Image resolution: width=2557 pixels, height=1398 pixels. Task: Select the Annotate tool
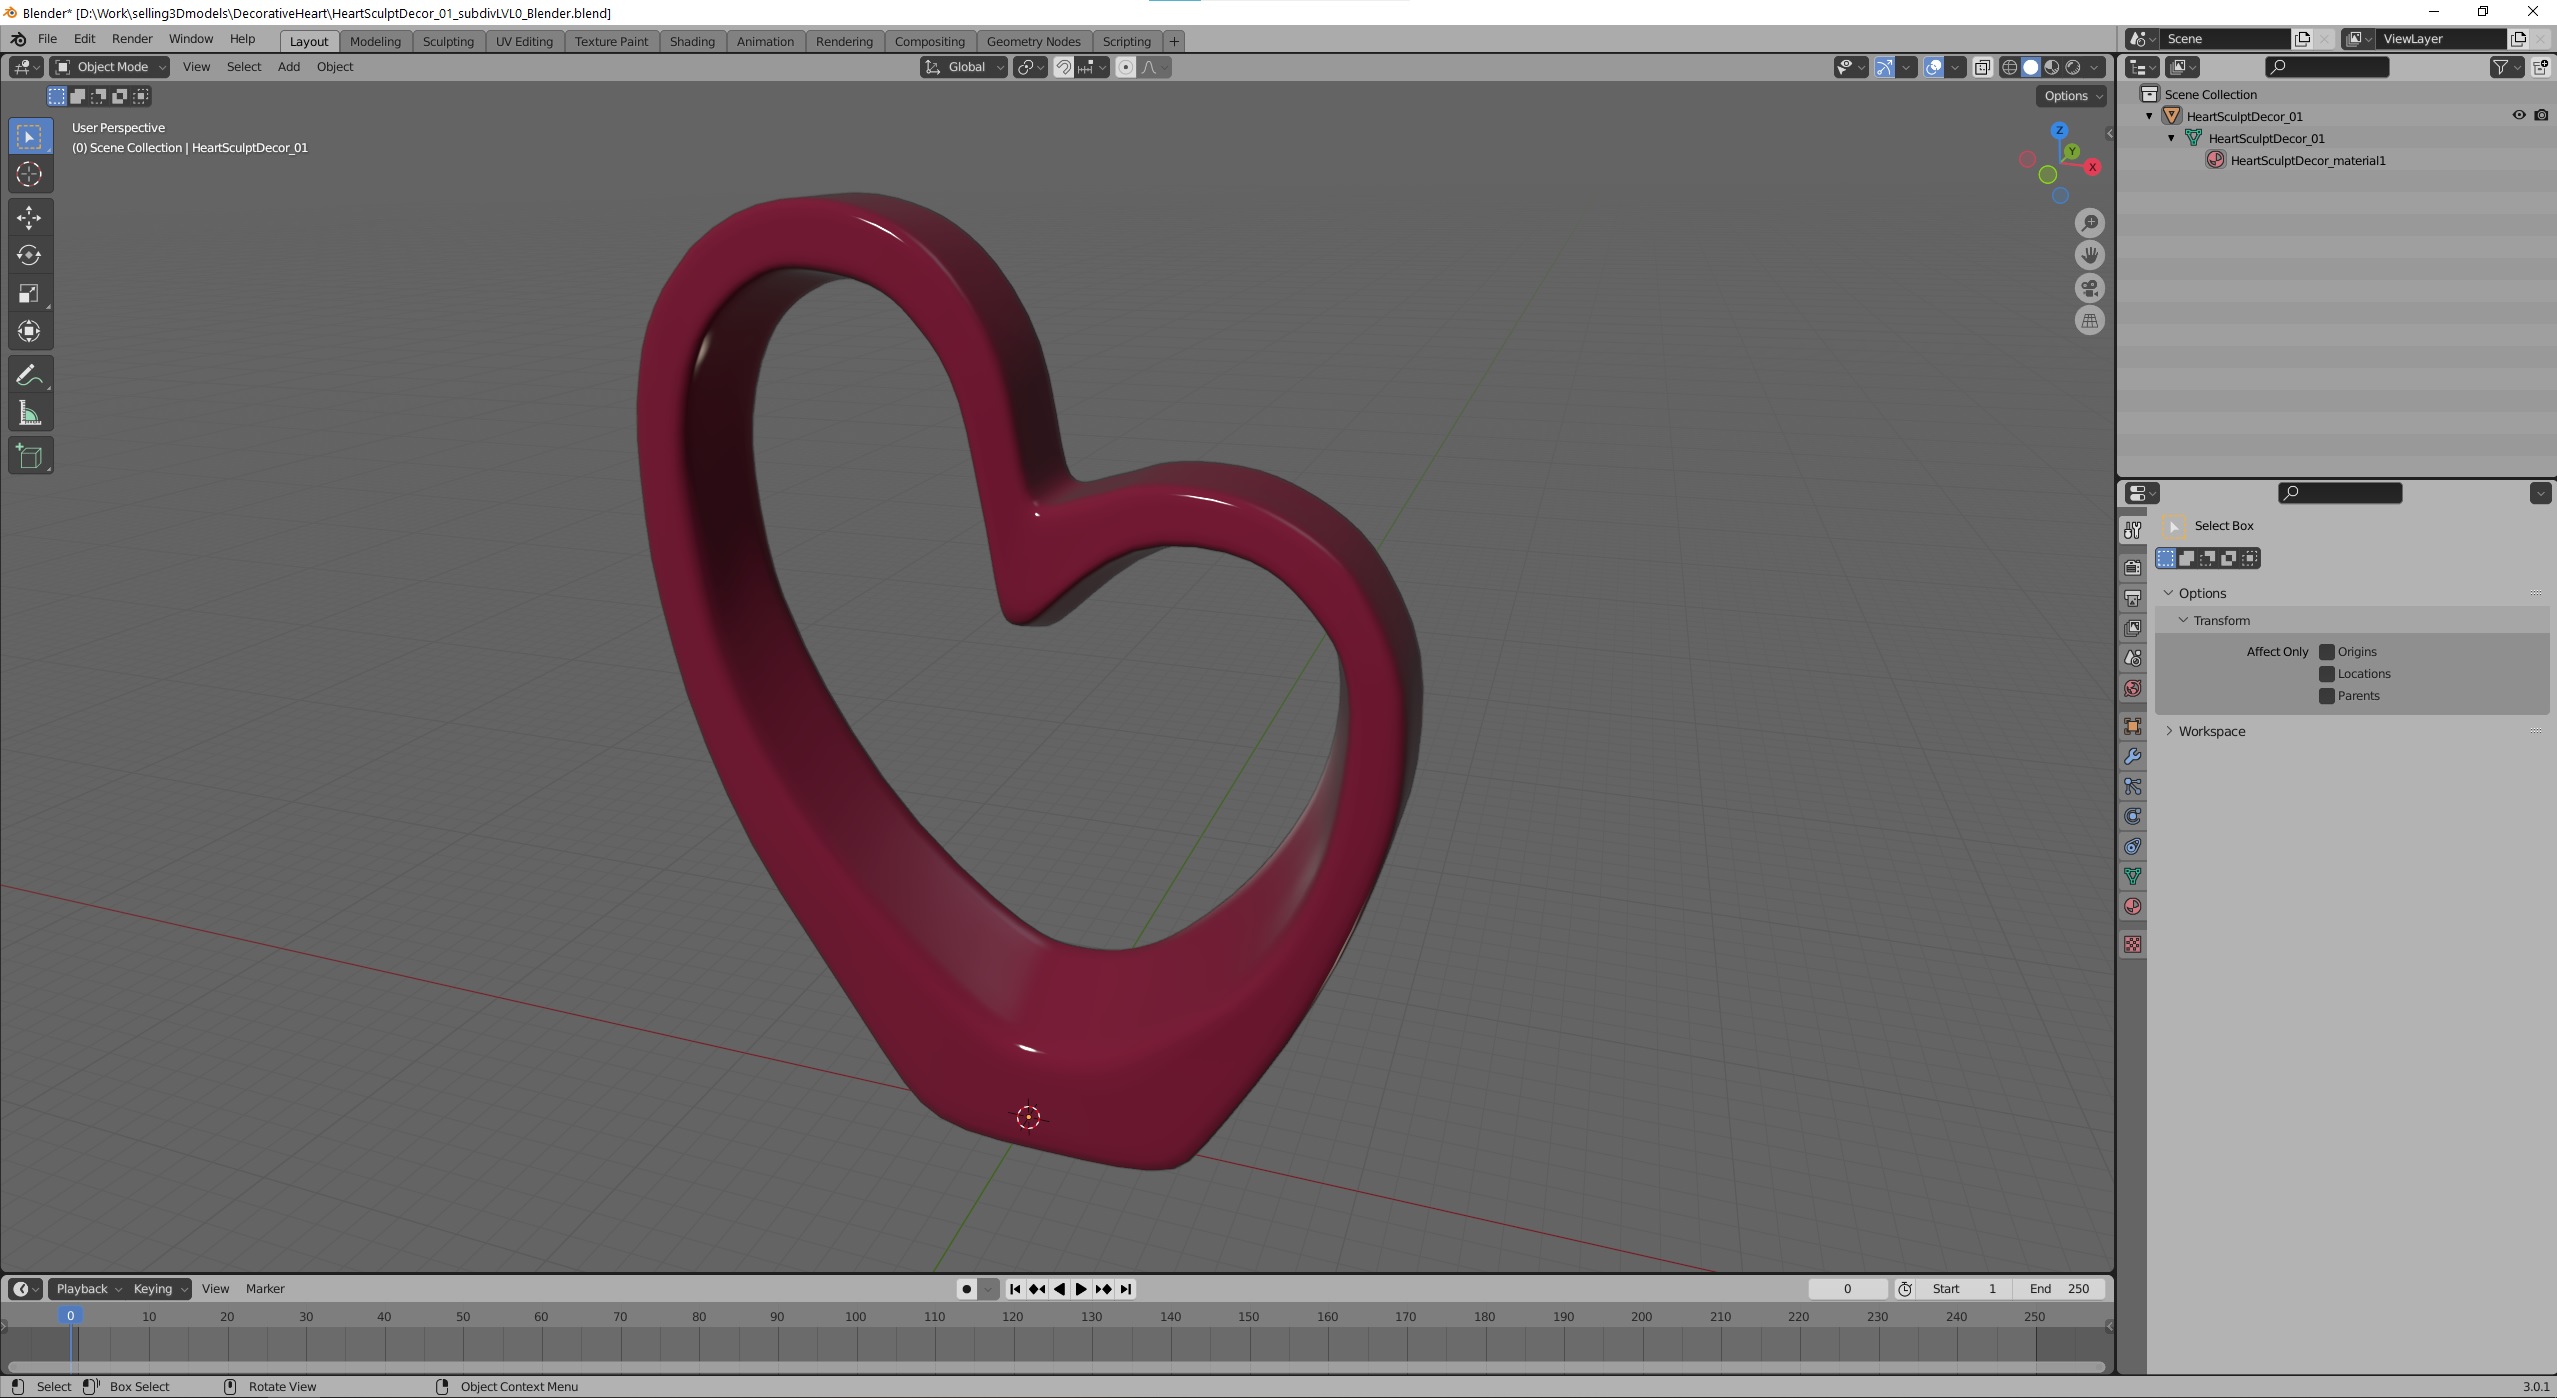click(29, 375)
